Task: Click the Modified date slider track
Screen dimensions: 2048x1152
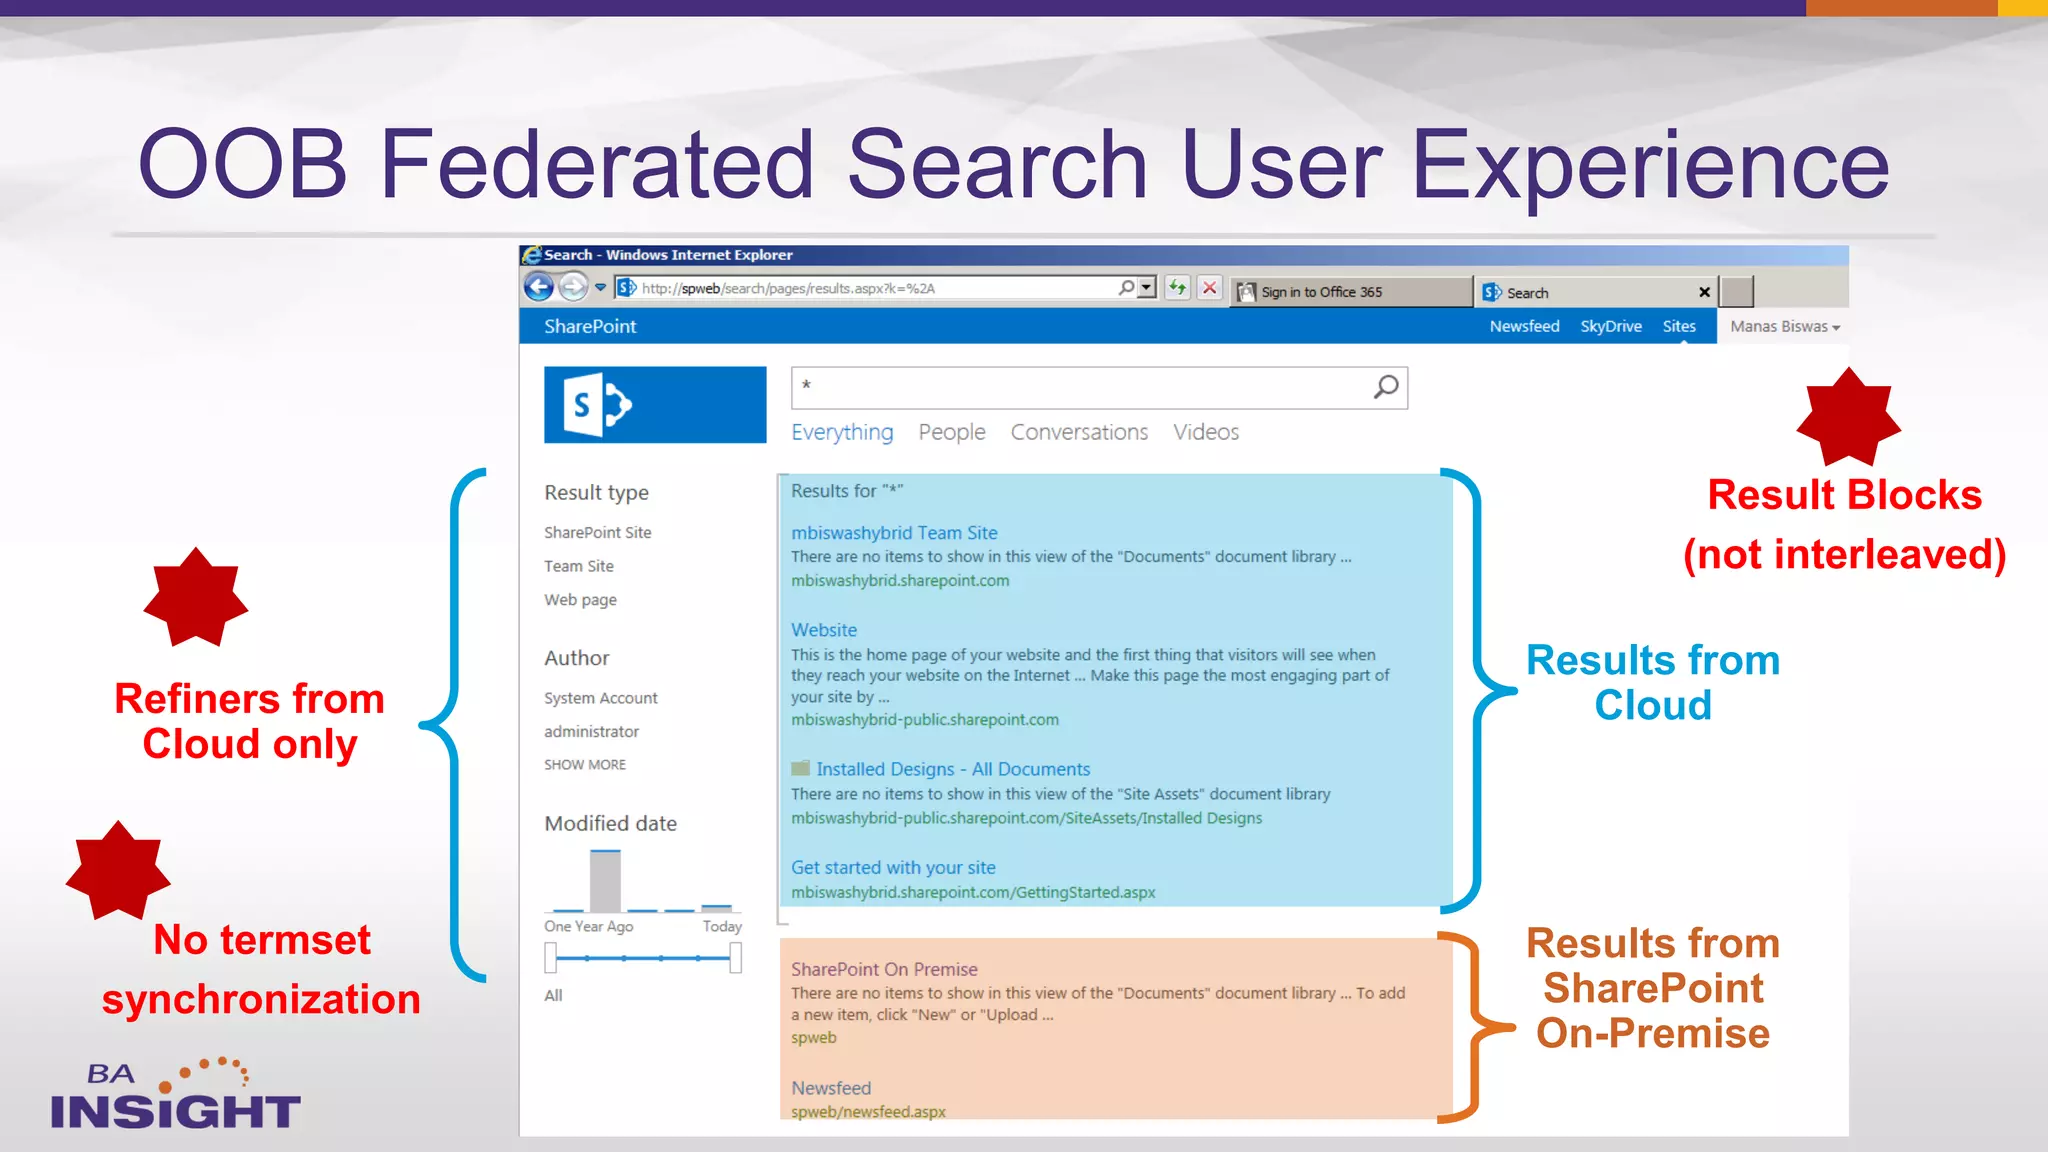Action: 643,958
